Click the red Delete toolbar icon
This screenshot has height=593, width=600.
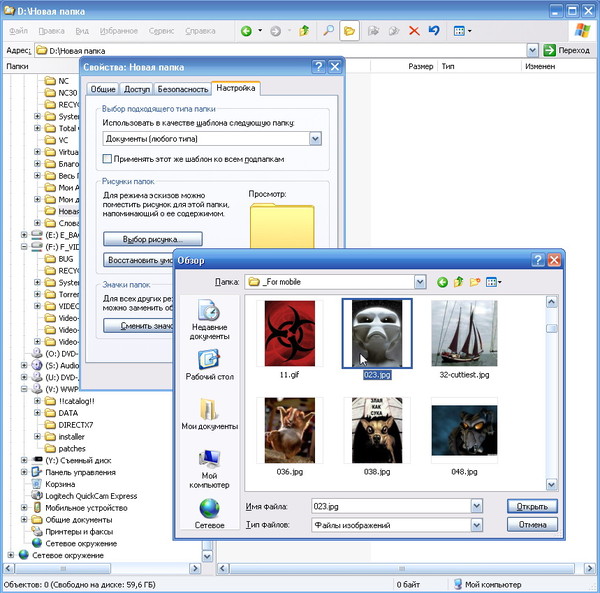[x=414, y=31]
